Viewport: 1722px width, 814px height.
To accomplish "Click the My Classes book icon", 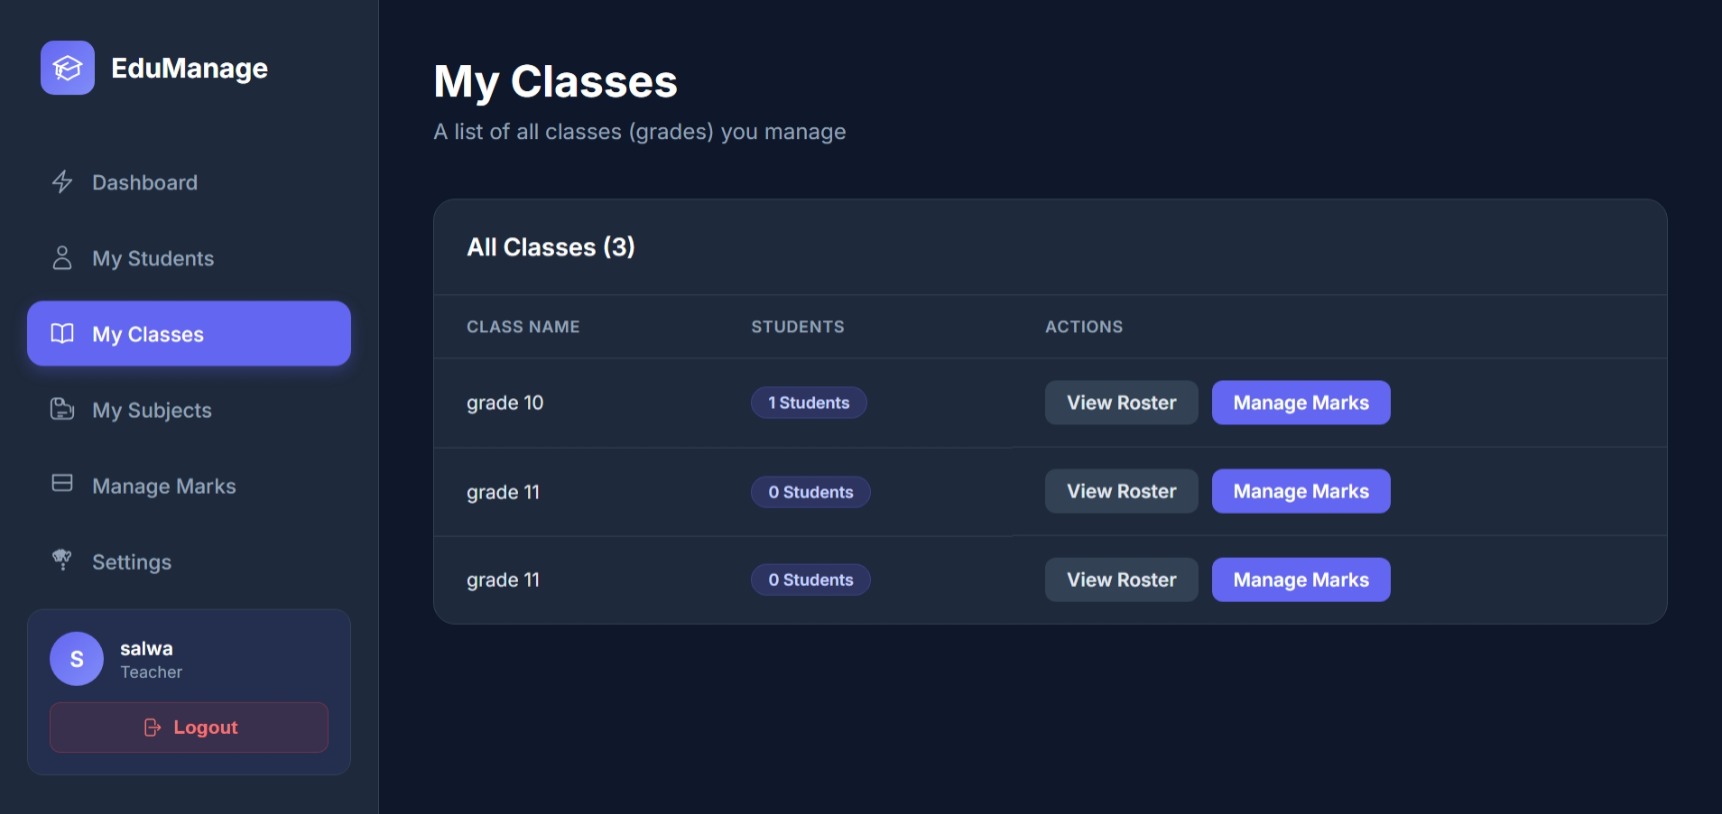I will coord(62,334).
